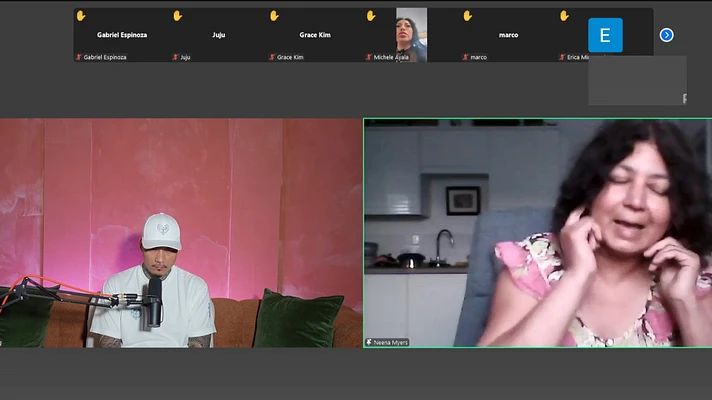712x400 pixels.
Task: Click the raised hand icon on Juju's tile
Action: click(178, 16)
